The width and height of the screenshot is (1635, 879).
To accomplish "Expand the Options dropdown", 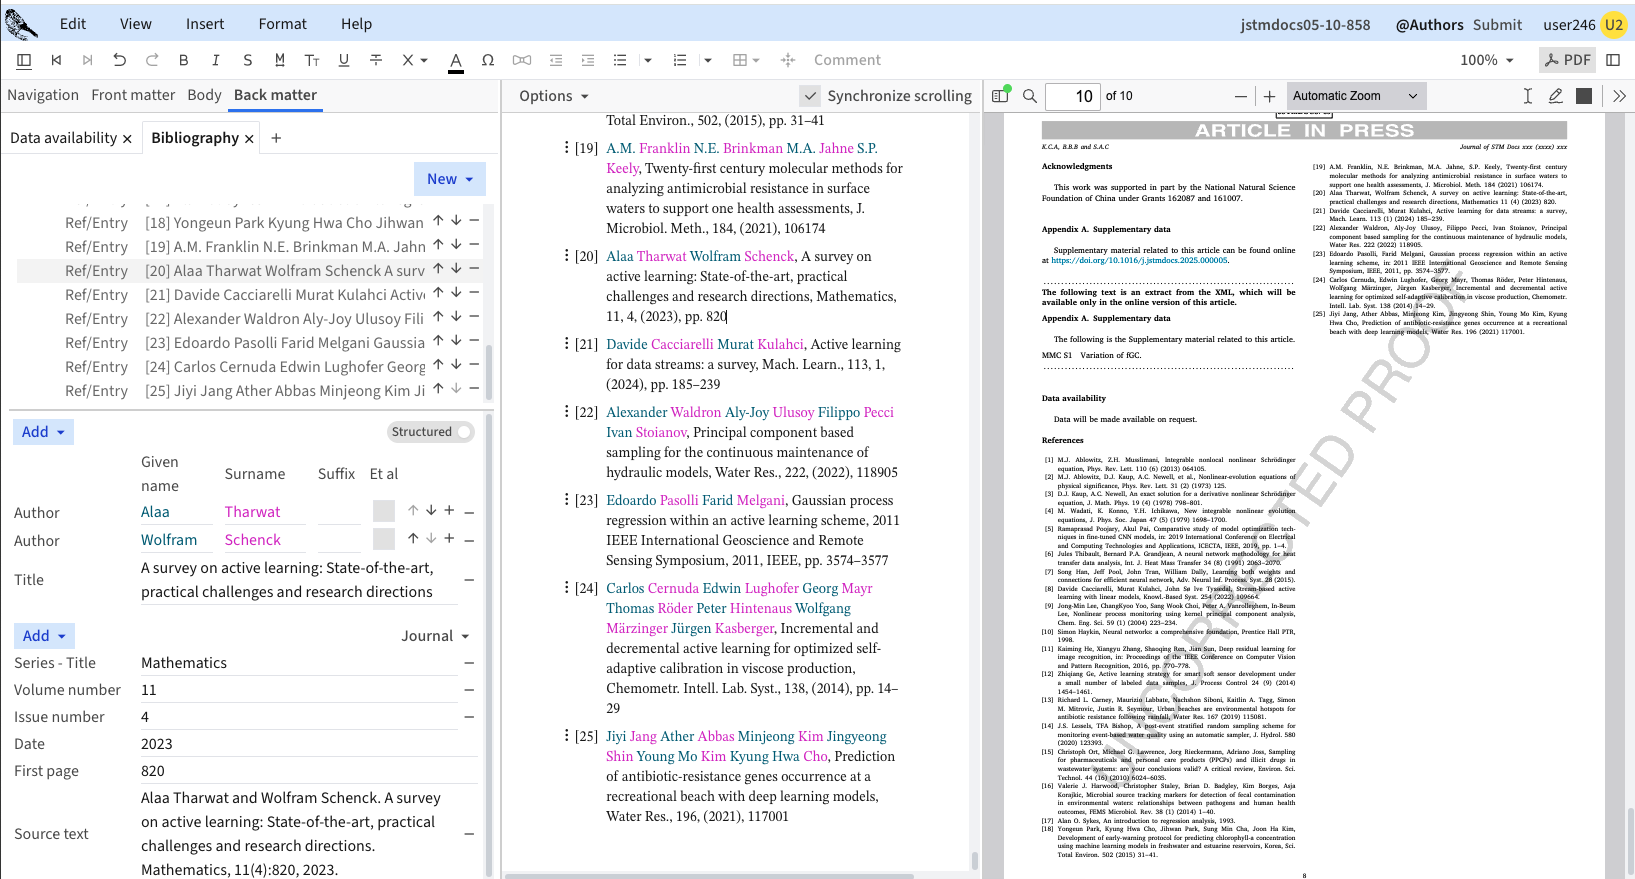I will 554,96.
